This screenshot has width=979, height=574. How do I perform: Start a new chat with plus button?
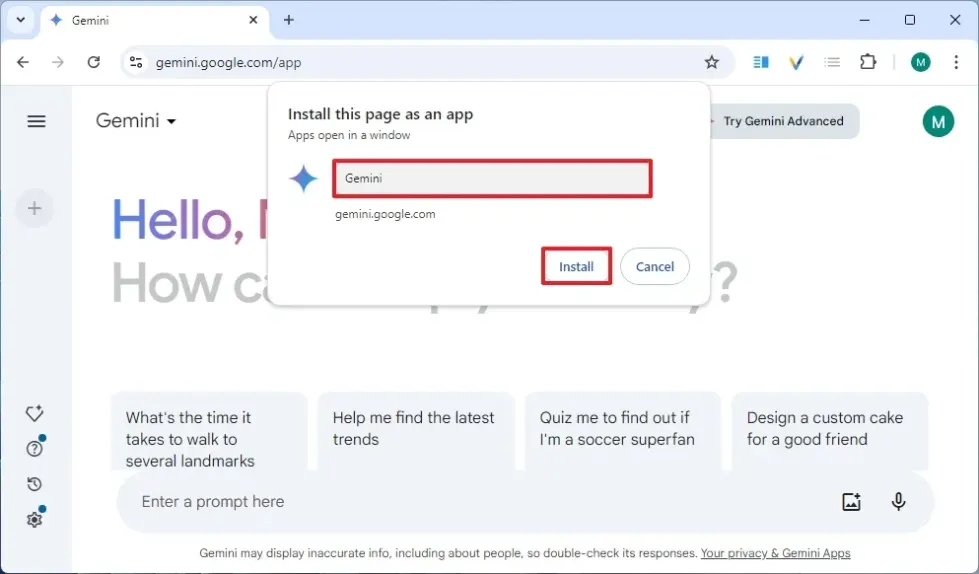click(34, 208)
